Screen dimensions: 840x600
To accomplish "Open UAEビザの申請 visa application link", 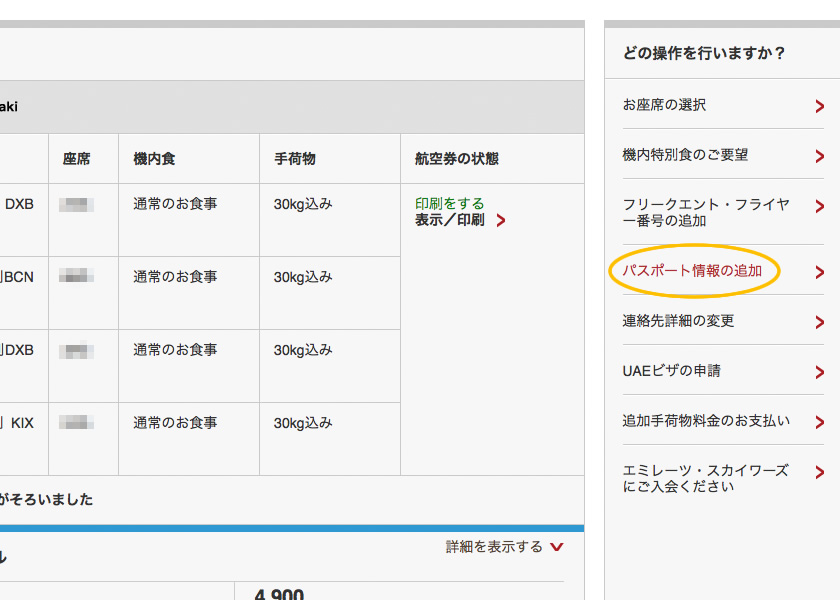I will (x=671, y=370).
